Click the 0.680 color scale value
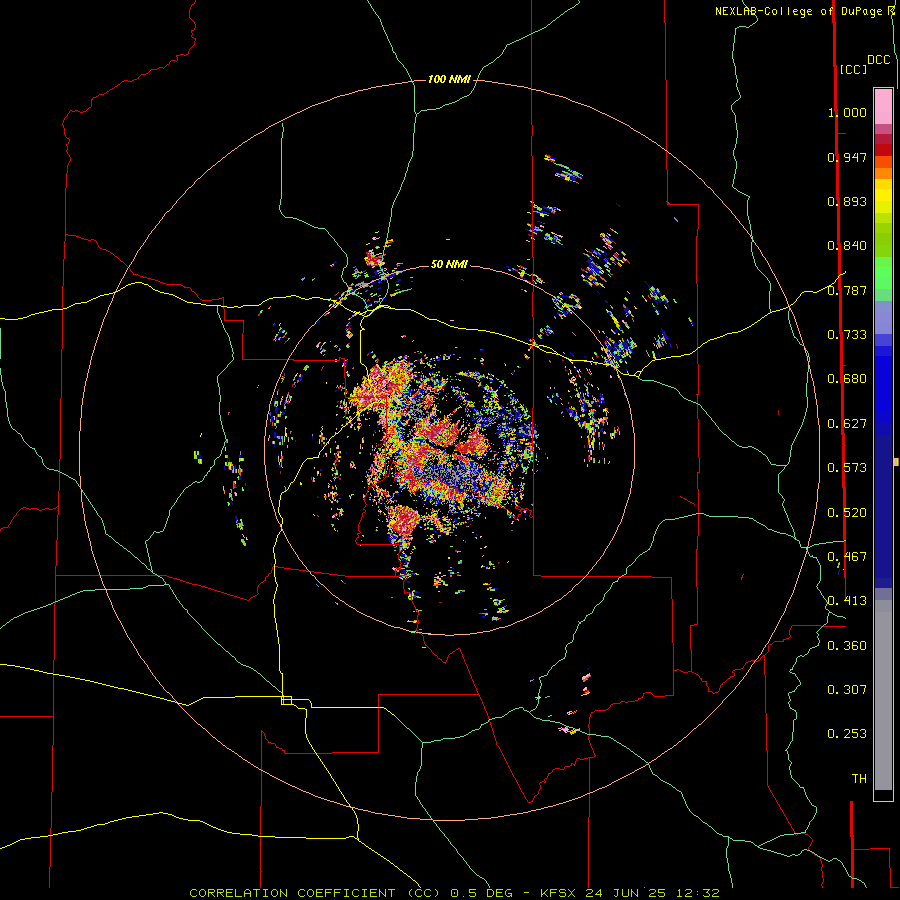Viewport: 900px width, 900px height. (x=847, y=379)
